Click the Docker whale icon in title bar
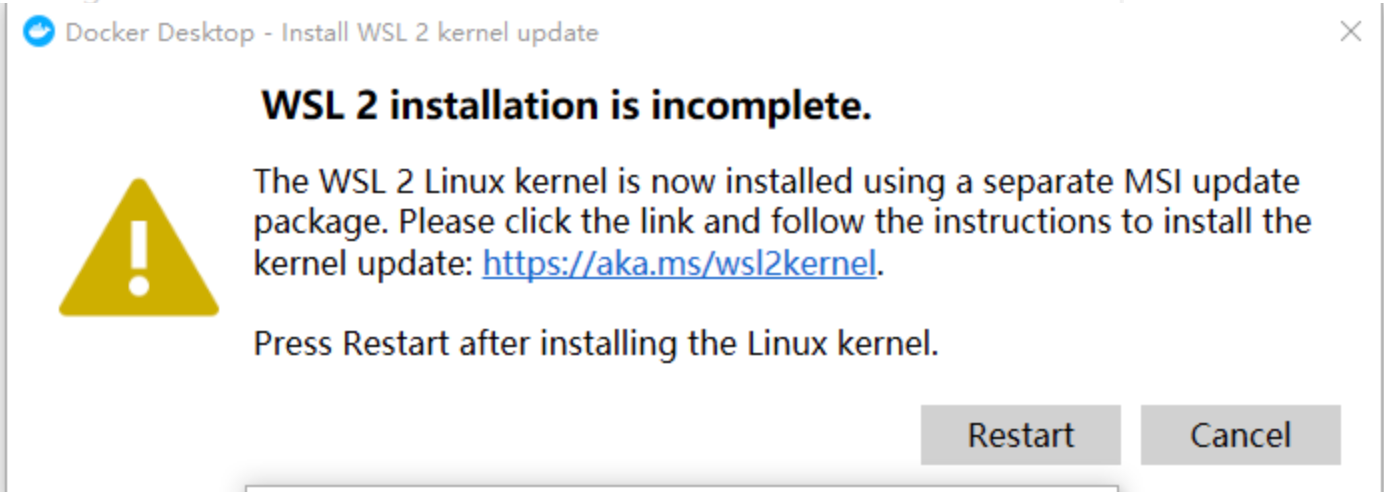Viewport: 1384px width, 492px height. pos(39,32)
